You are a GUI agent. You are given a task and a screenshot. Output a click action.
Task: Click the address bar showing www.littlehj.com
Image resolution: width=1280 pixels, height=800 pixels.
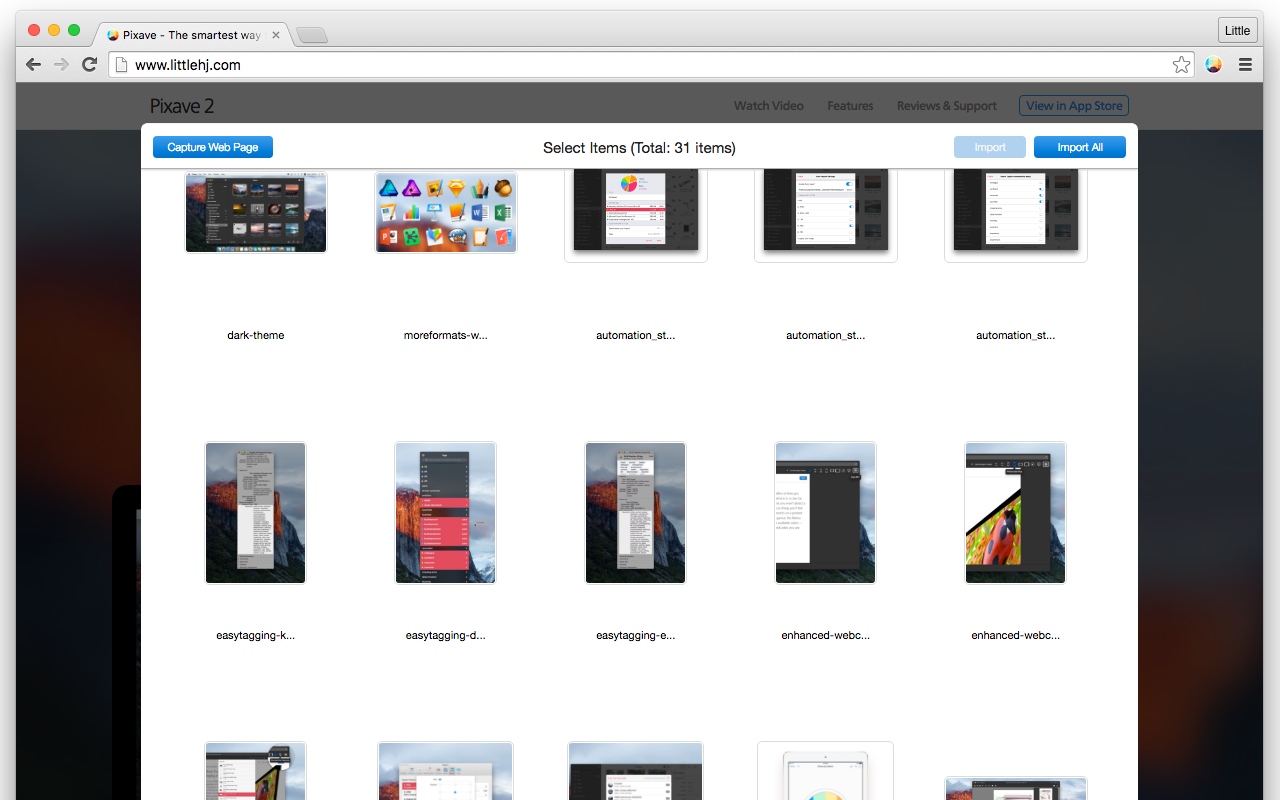tap(640, 65)
